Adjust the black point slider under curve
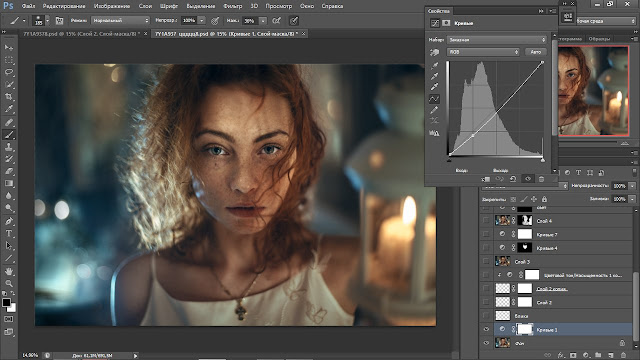This screenshot has width=640, height=360. tap(449, 160)
